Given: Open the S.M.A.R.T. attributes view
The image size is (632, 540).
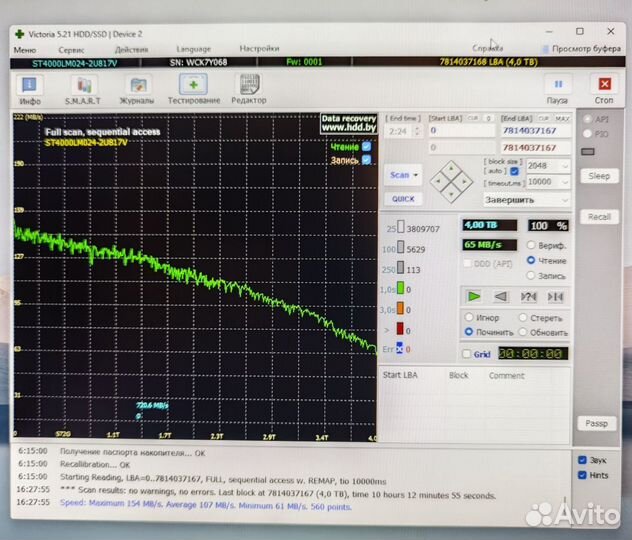Looking at the screenshot, I should (82, 89).
